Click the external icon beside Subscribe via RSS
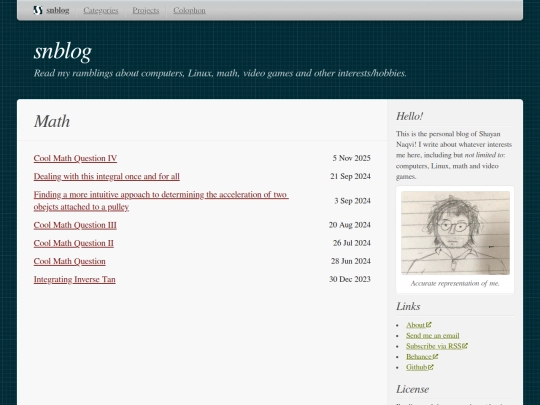The width and height of the screenshot is (540, 405). tap(465, 346)
